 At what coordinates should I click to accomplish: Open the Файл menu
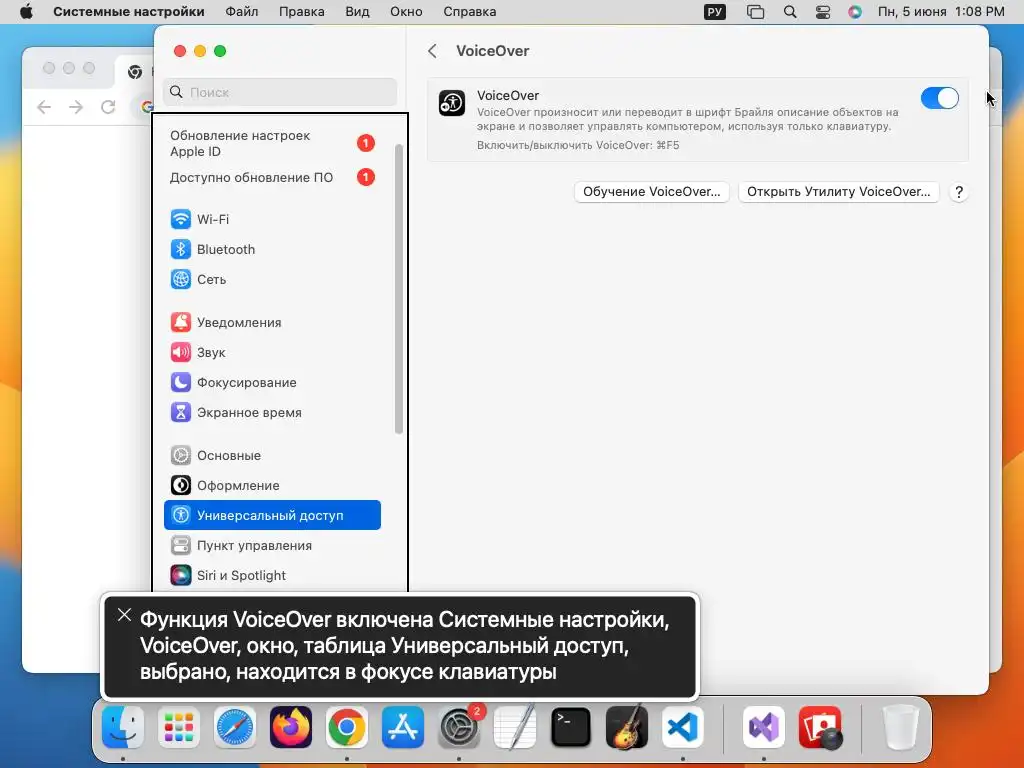click(x=242, y=12)
